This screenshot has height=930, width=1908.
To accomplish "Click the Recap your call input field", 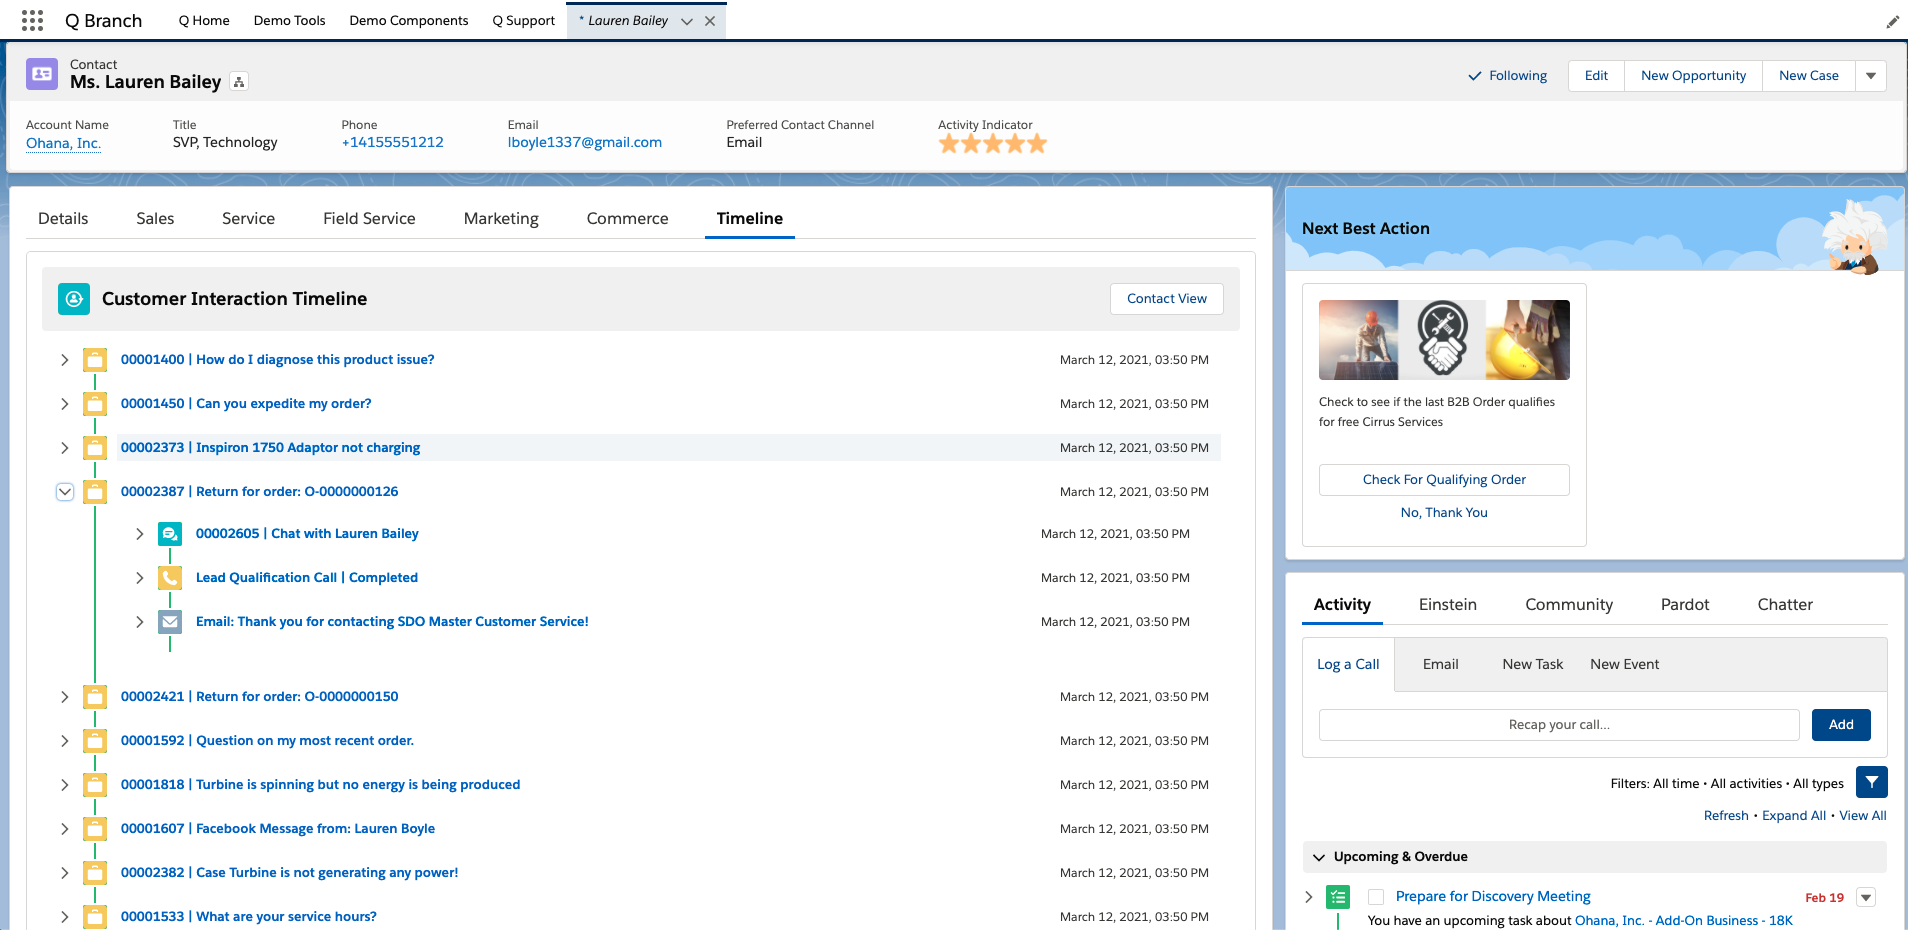I will pyautogui.click(x=1558, y=725).
